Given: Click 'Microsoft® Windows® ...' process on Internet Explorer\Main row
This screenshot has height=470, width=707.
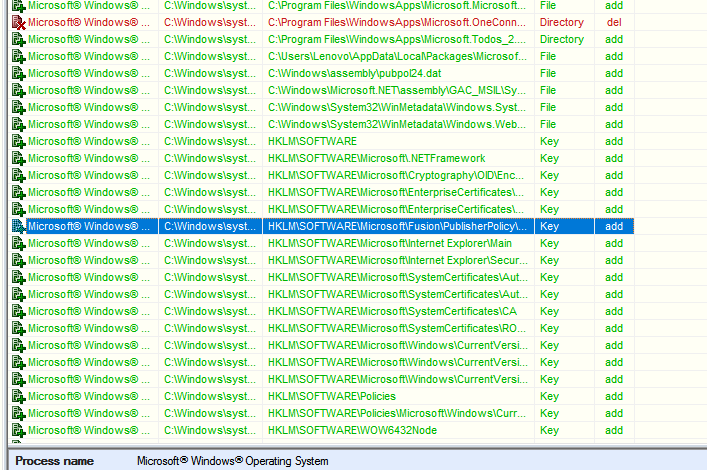Looking at the screenshot, I should (x=89, y=243).
